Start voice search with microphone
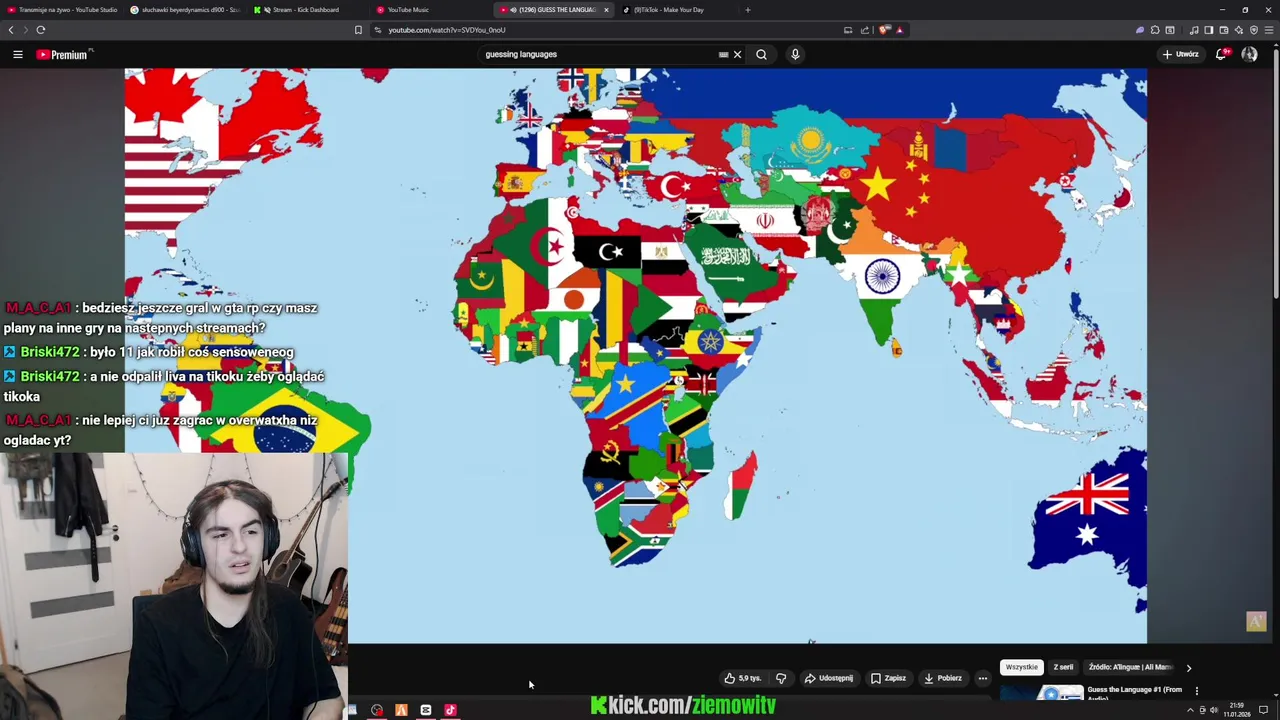 [795, 54]
